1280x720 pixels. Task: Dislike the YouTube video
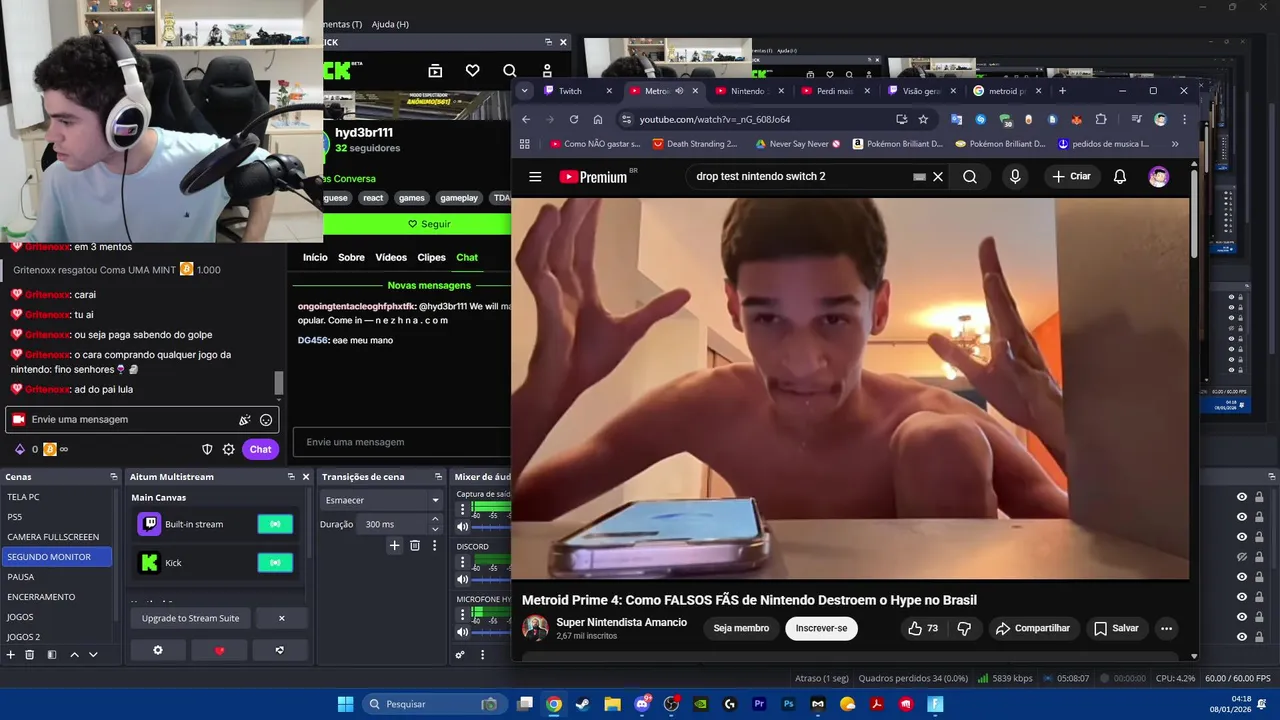[964, 628]
